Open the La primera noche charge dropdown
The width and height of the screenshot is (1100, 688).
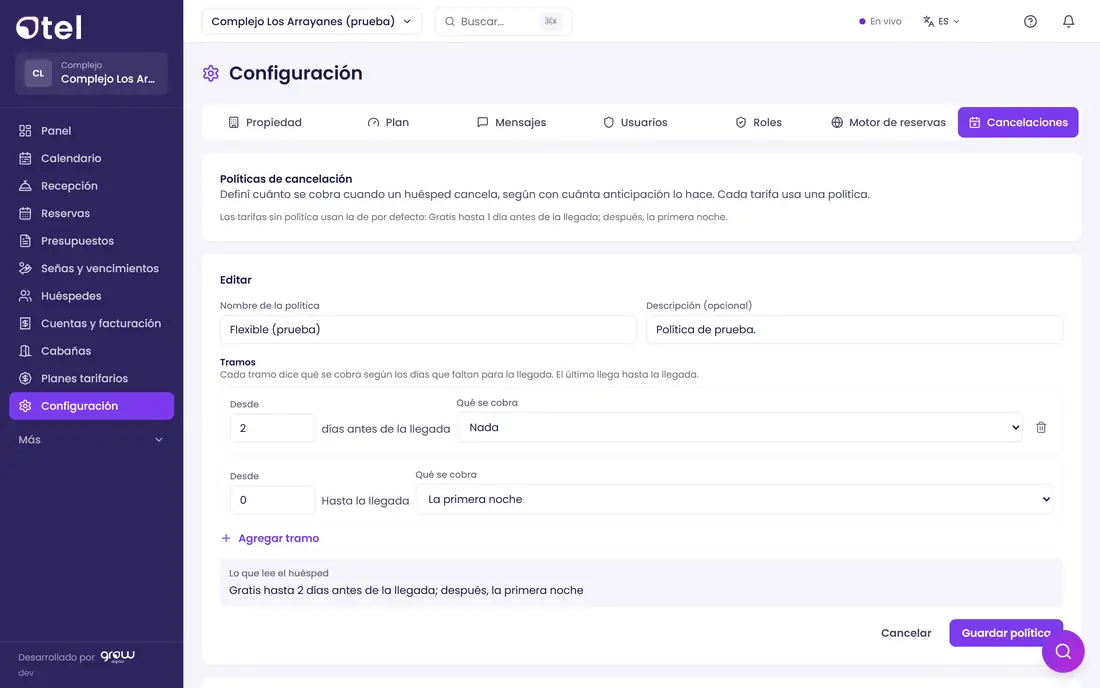point(735,499)
